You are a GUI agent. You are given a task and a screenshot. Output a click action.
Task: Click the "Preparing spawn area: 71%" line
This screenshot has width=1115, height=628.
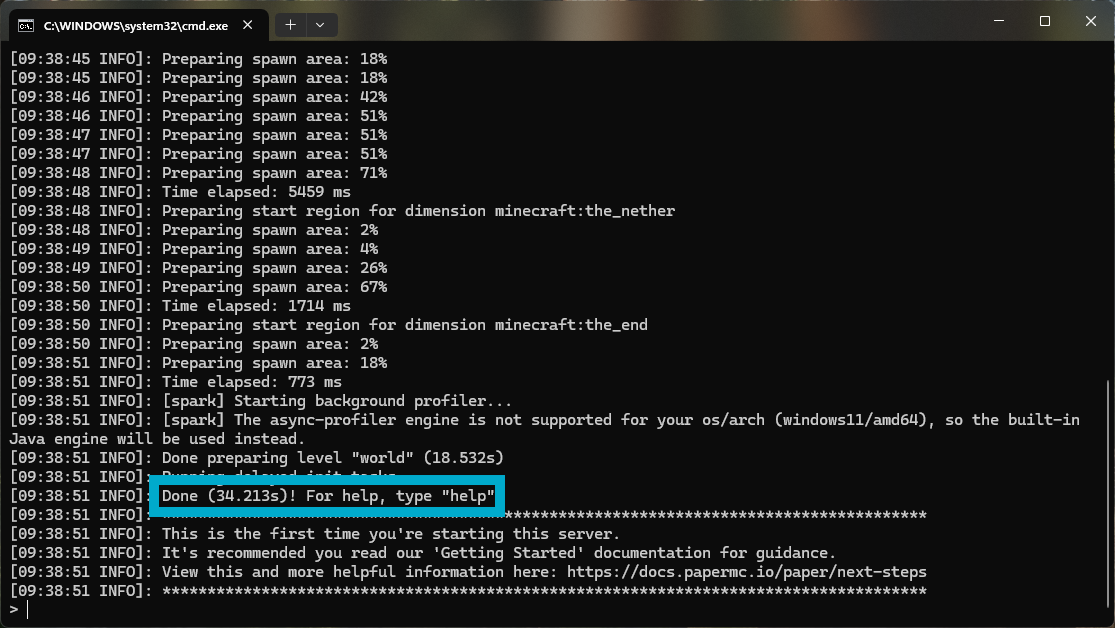(274, 173)
